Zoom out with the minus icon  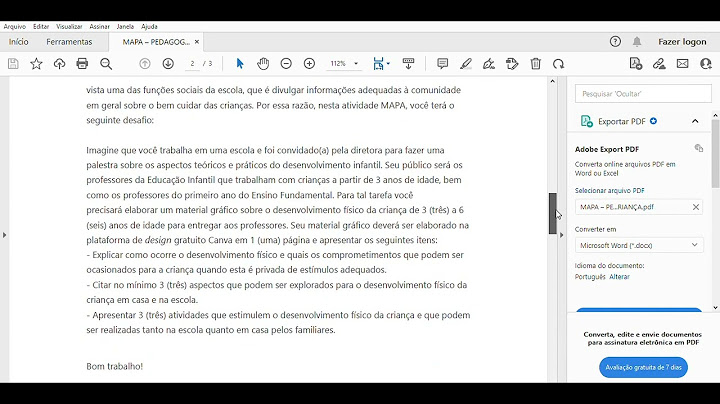pos(286,64)
